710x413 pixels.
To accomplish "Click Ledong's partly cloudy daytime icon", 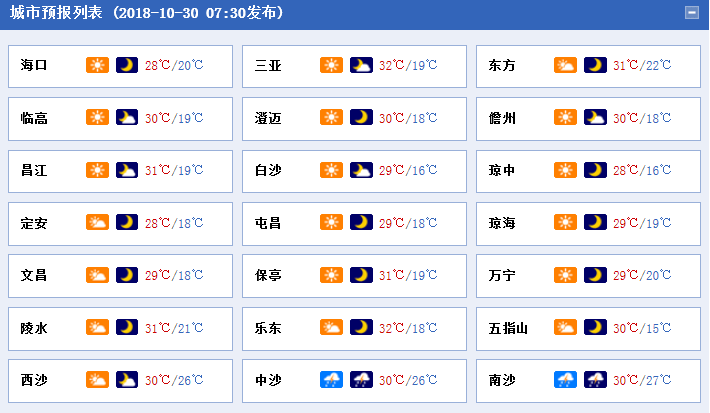I will point(331,327).
